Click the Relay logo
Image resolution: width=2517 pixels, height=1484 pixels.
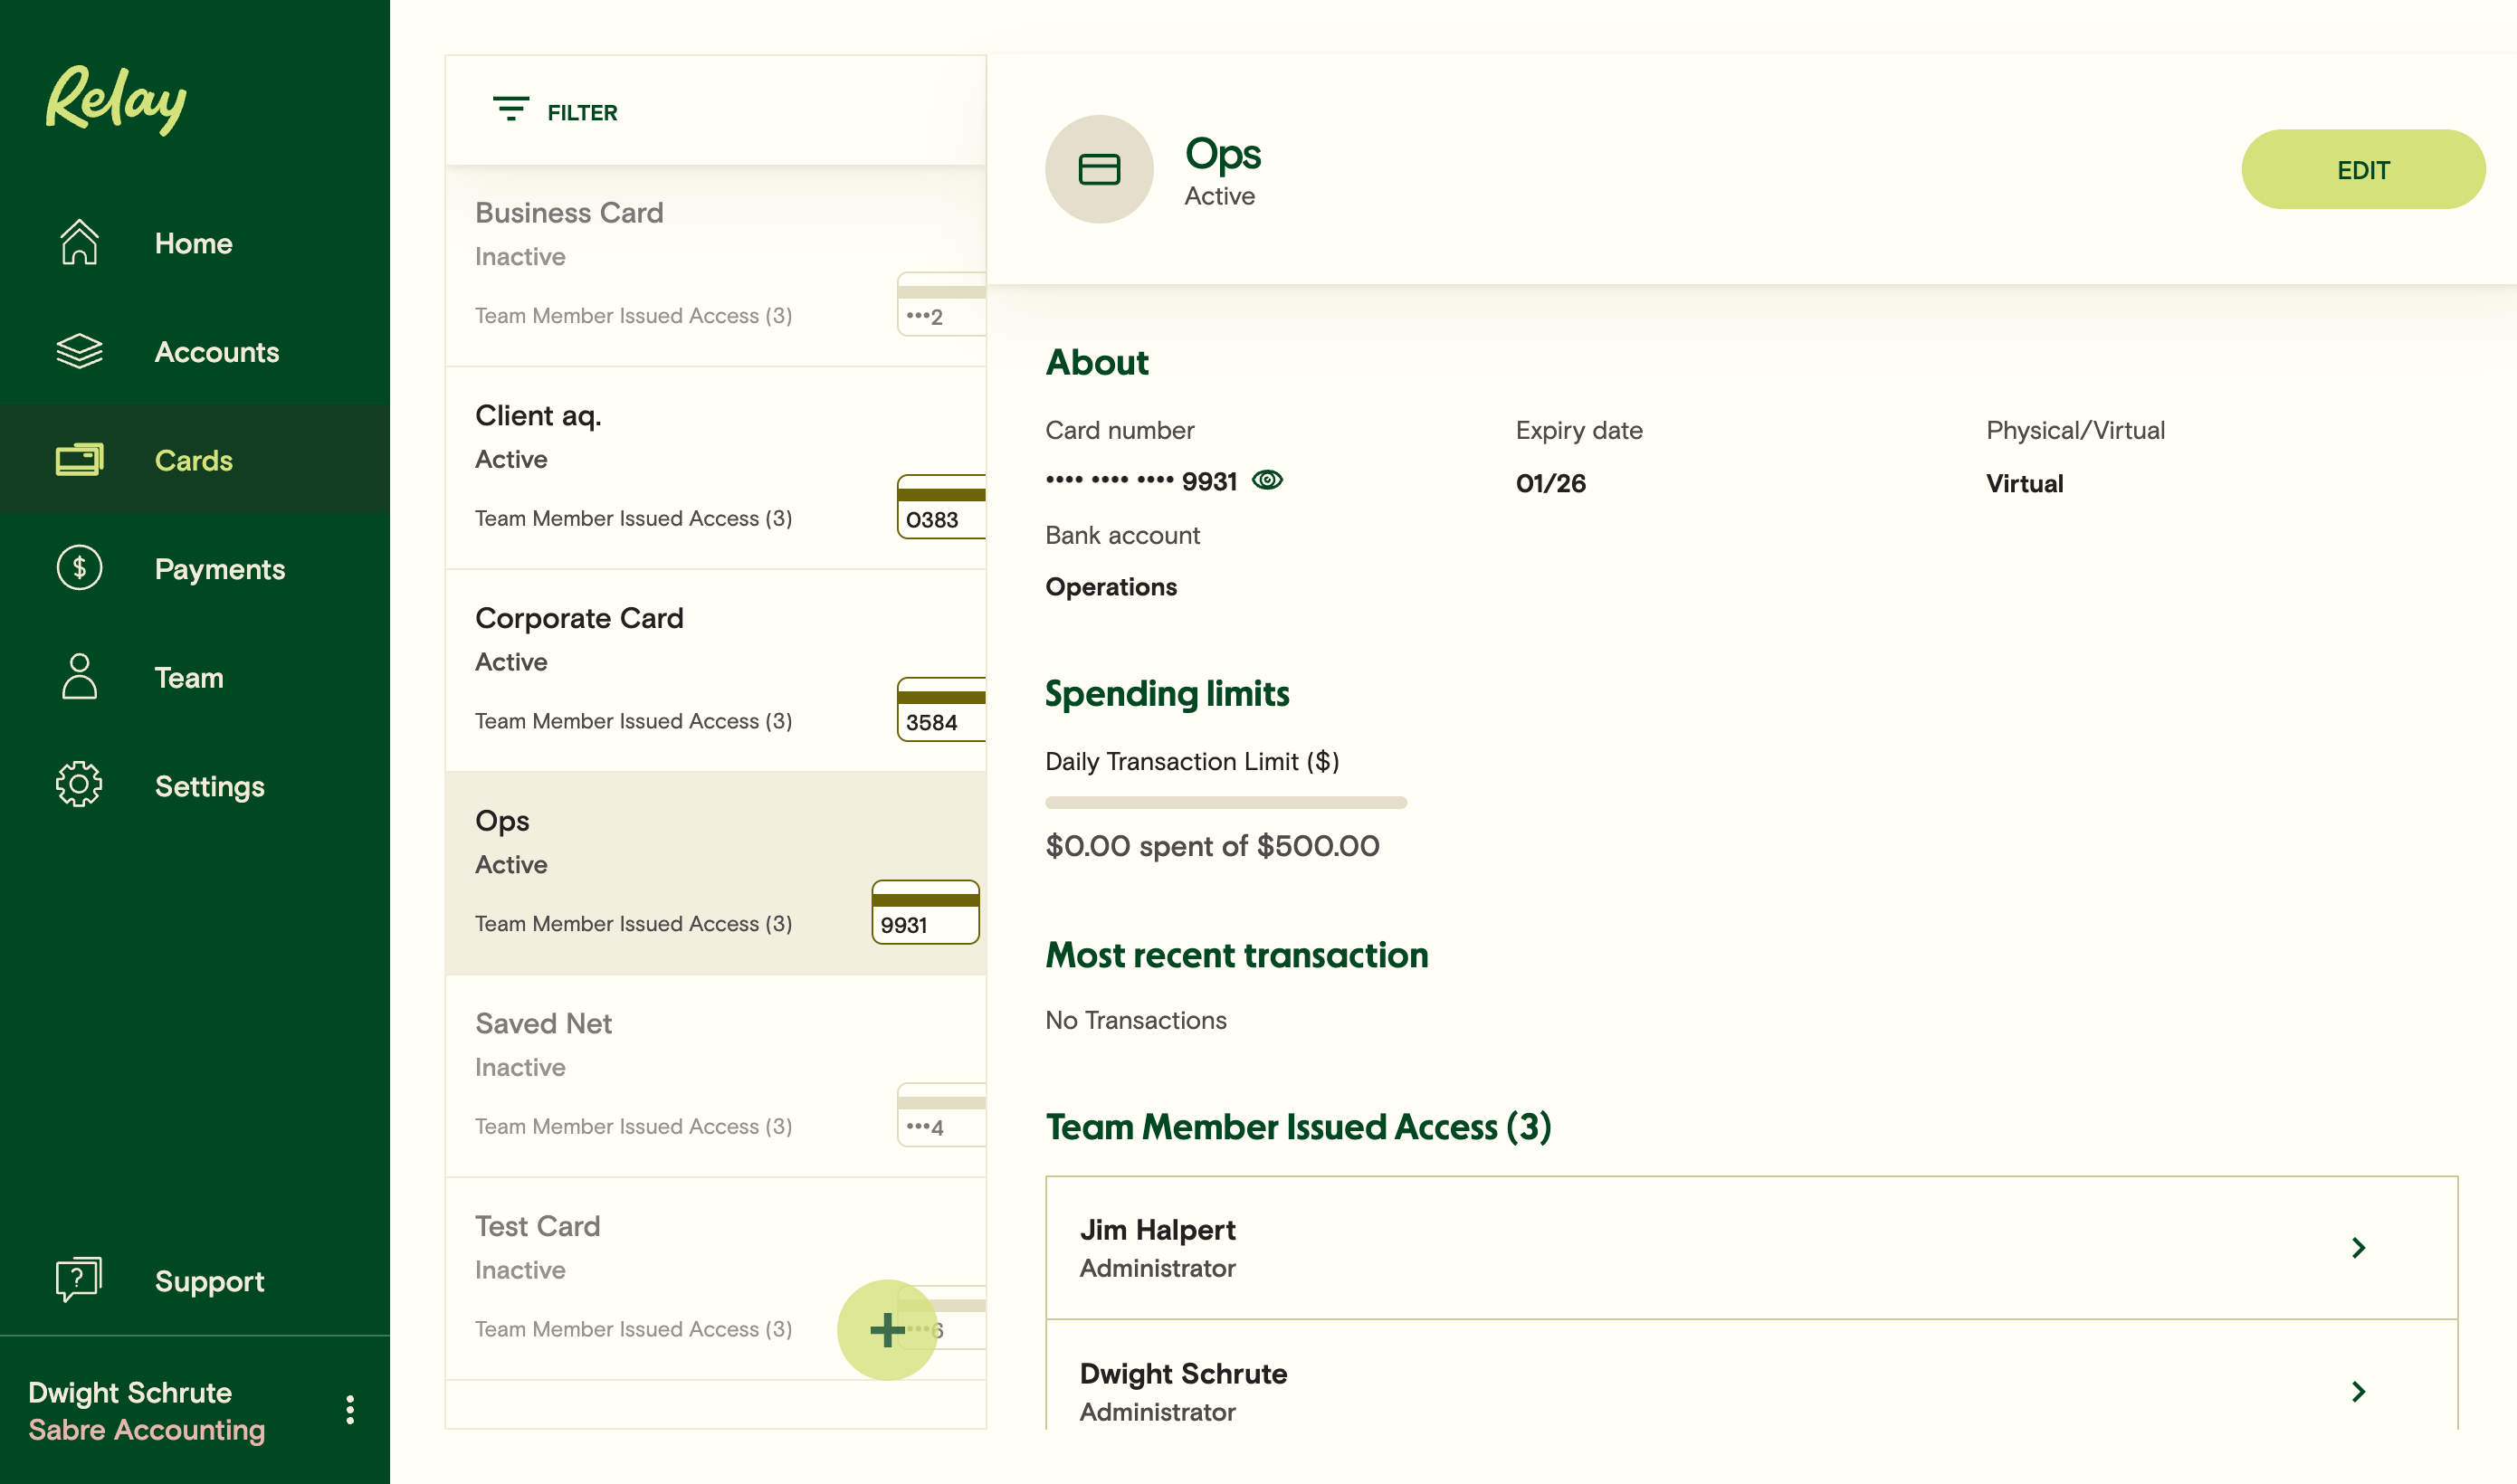click(x=116, y=99)
